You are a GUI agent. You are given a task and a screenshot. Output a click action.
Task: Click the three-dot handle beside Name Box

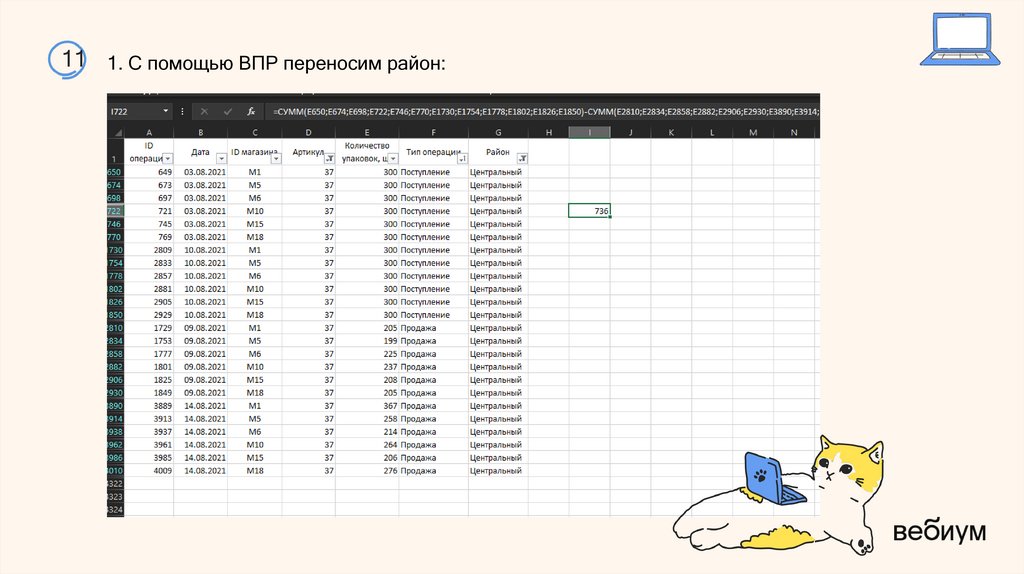tap(182, 112)
